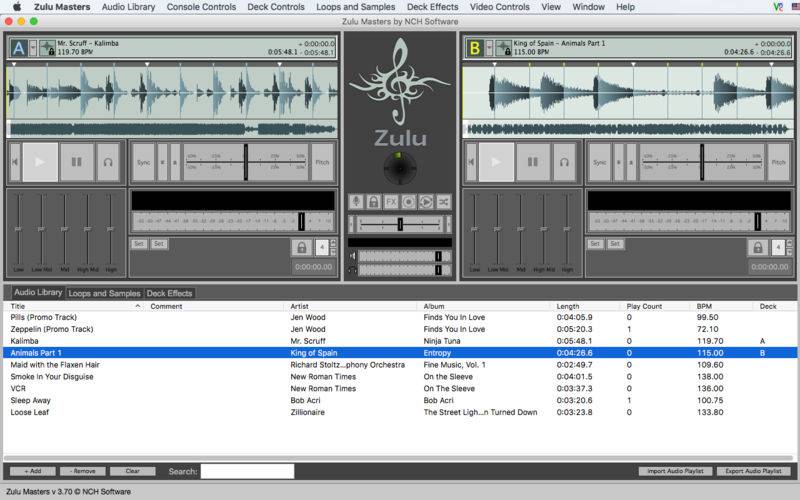Viewport: 800px width, 500px height.
Task: Open Deck B dropdown next to B badge
Action: pos(489,48)
